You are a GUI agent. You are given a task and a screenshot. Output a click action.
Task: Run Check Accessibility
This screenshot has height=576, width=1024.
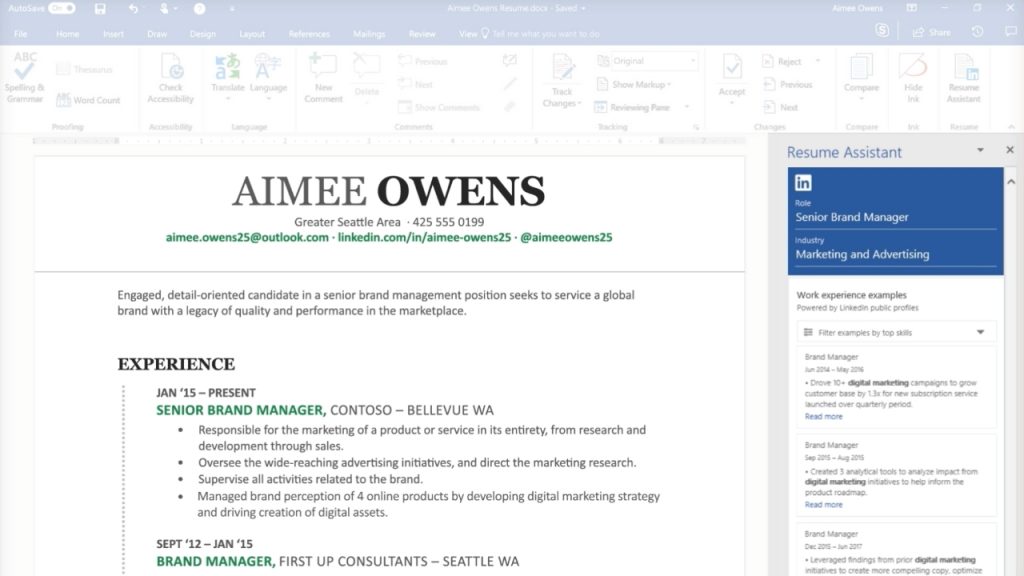point(170,79)
